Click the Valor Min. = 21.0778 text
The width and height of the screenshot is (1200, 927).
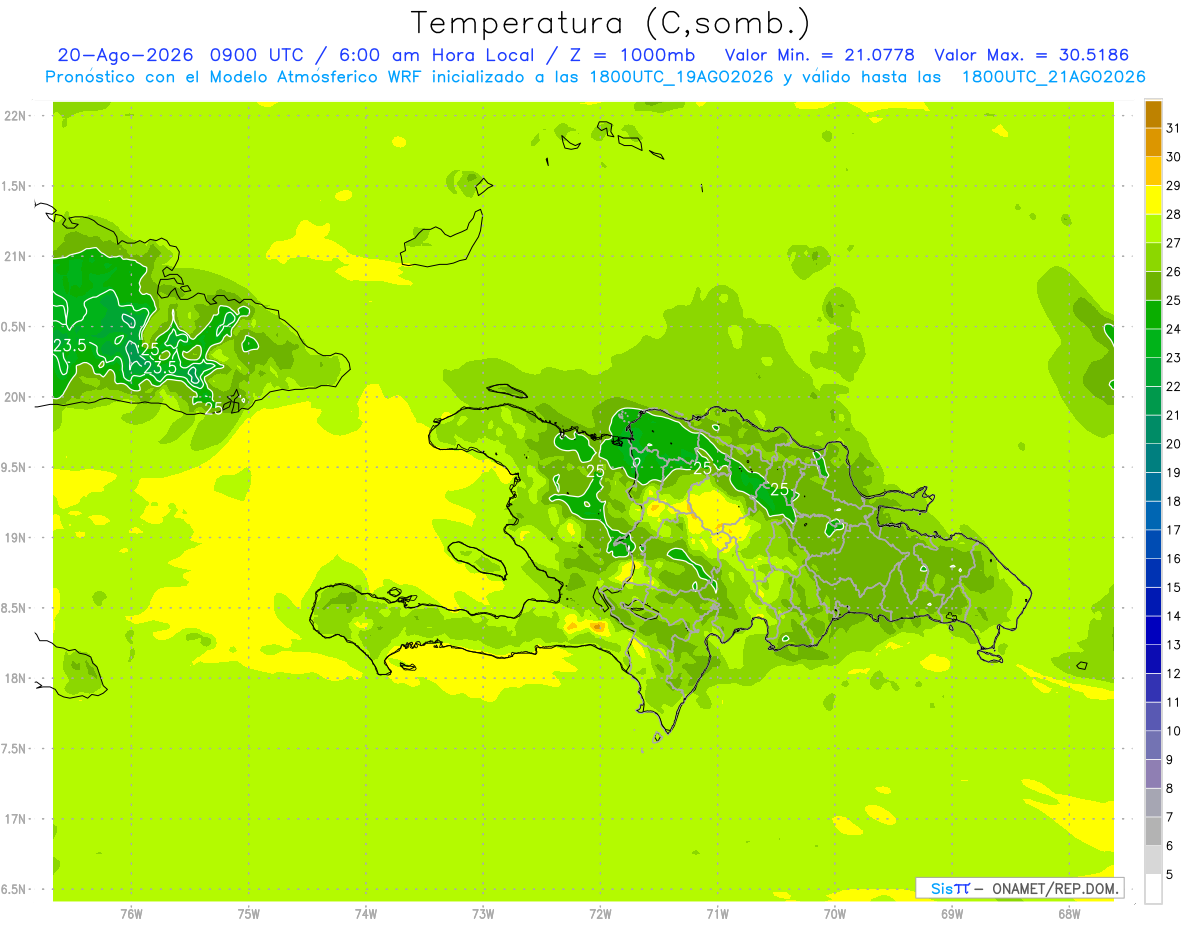(x=820, y=55)
